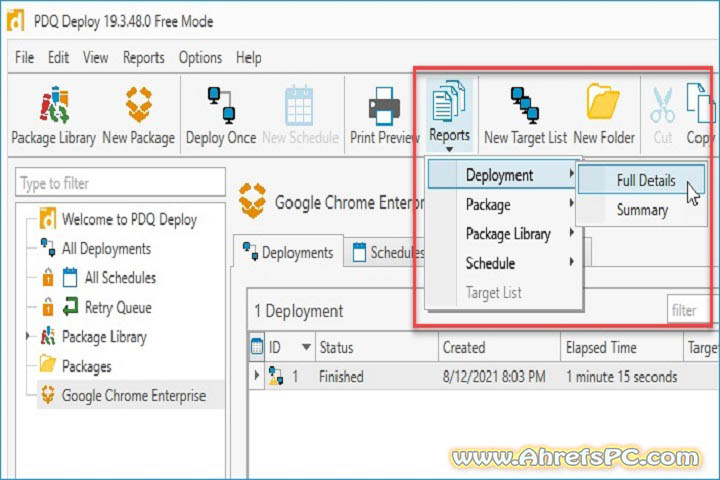Click lock icon beside All Schedules
Viewport: 720px width, 480px height.
[48, 277]
